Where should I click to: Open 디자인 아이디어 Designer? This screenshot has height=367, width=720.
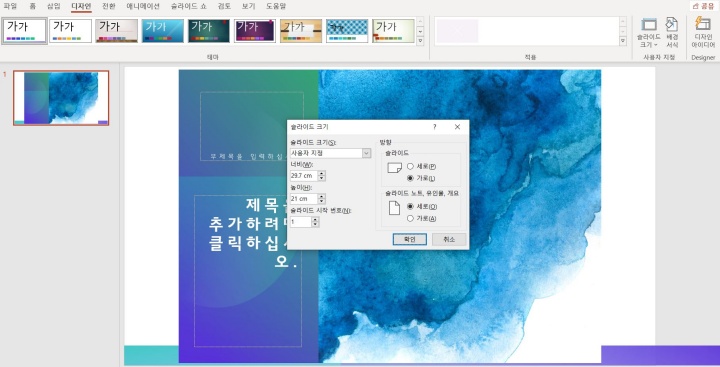pos(703,33)
